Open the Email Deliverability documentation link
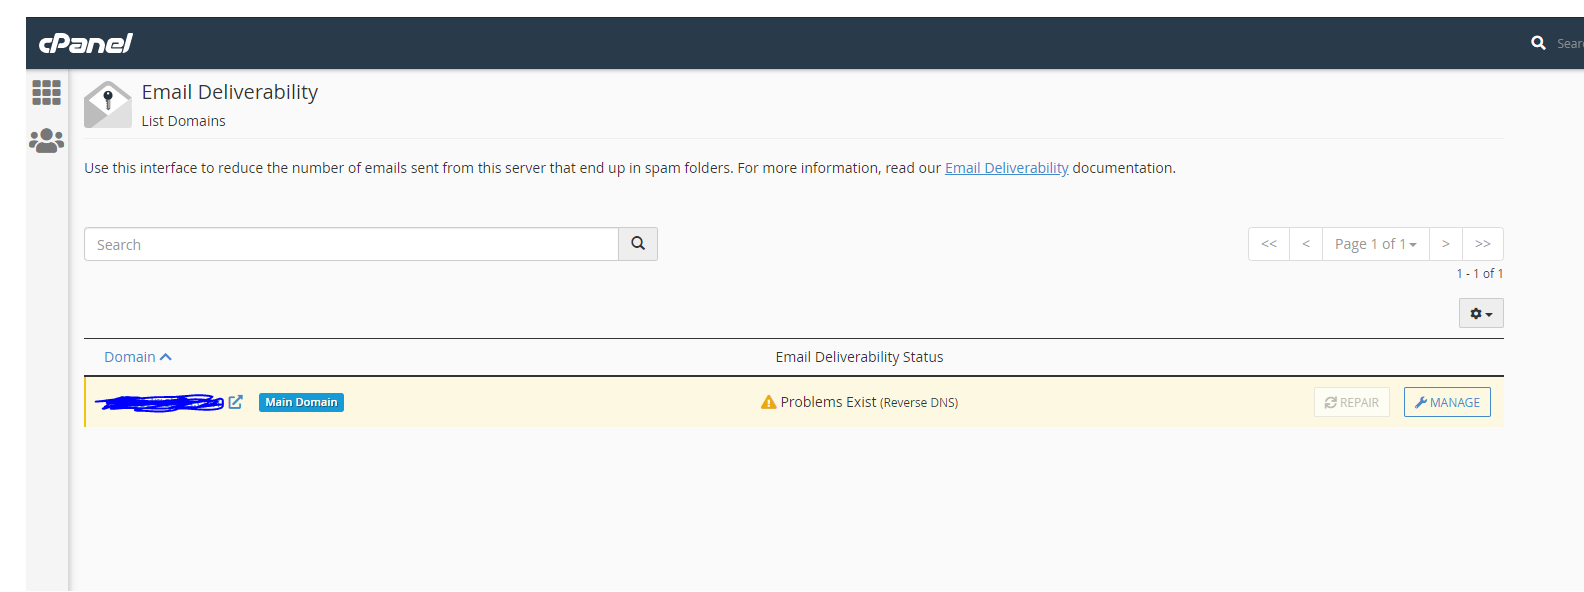 (1006, 168)
